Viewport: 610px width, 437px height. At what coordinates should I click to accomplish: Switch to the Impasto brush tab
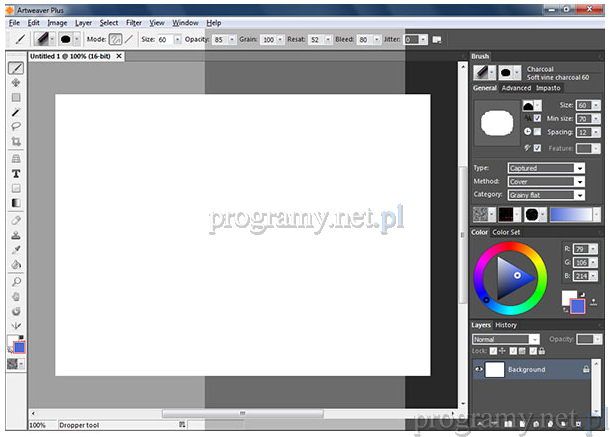(548, 88)
